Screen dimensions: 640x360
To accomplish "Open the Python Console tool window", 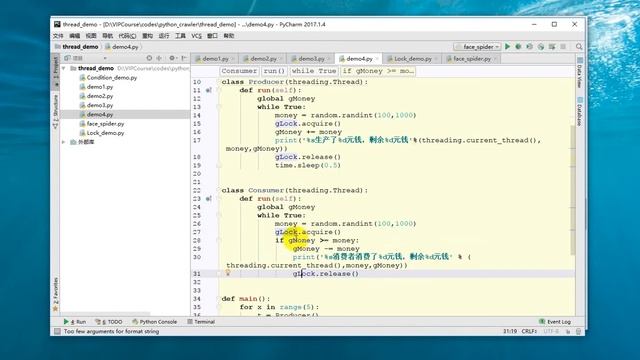I will 155,322.
